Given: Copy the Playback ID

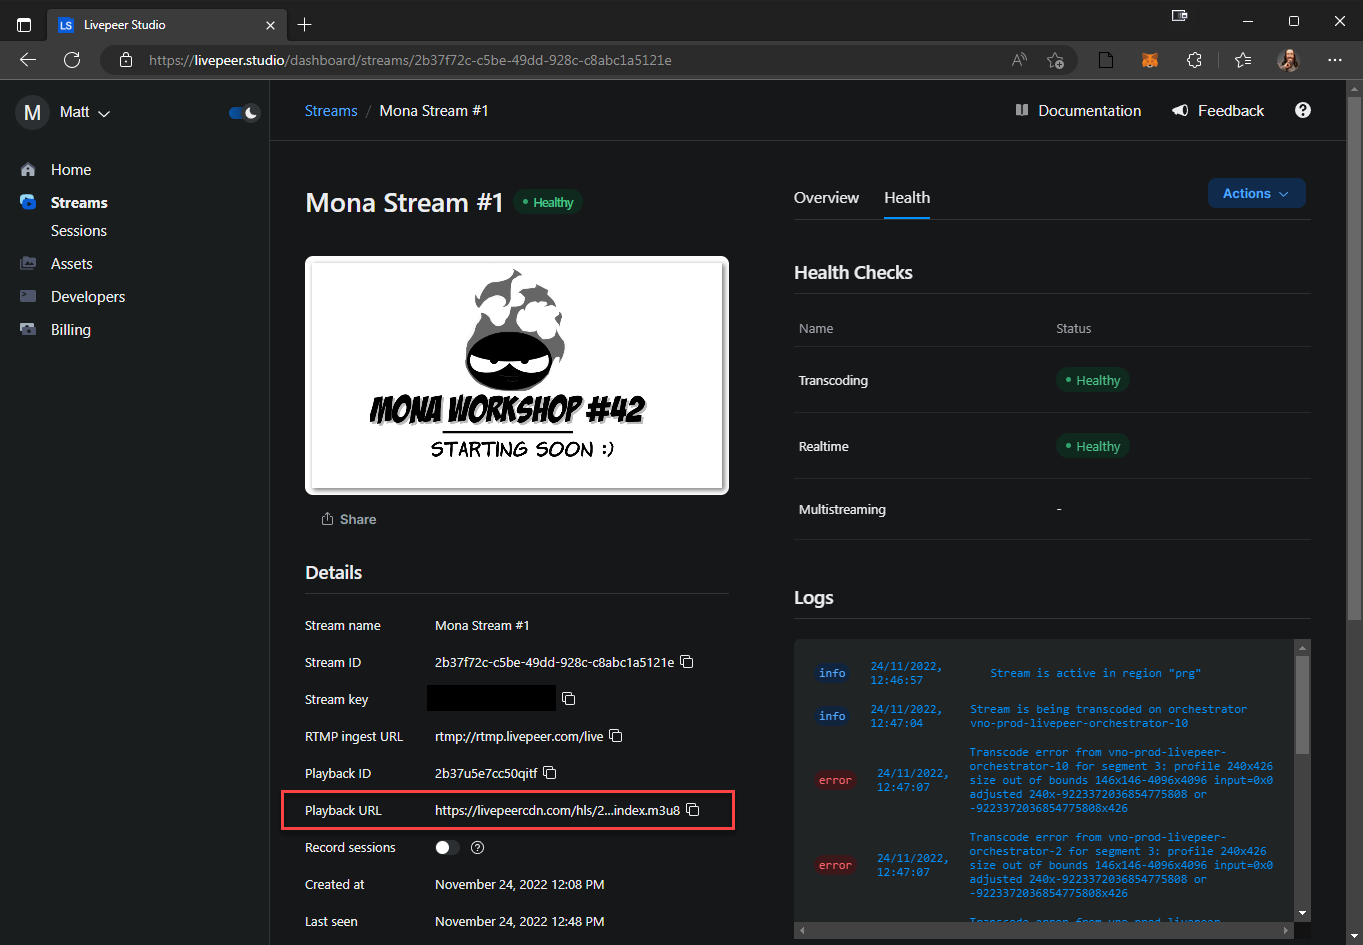Looking at the screenshot, I should click(550, 773).
